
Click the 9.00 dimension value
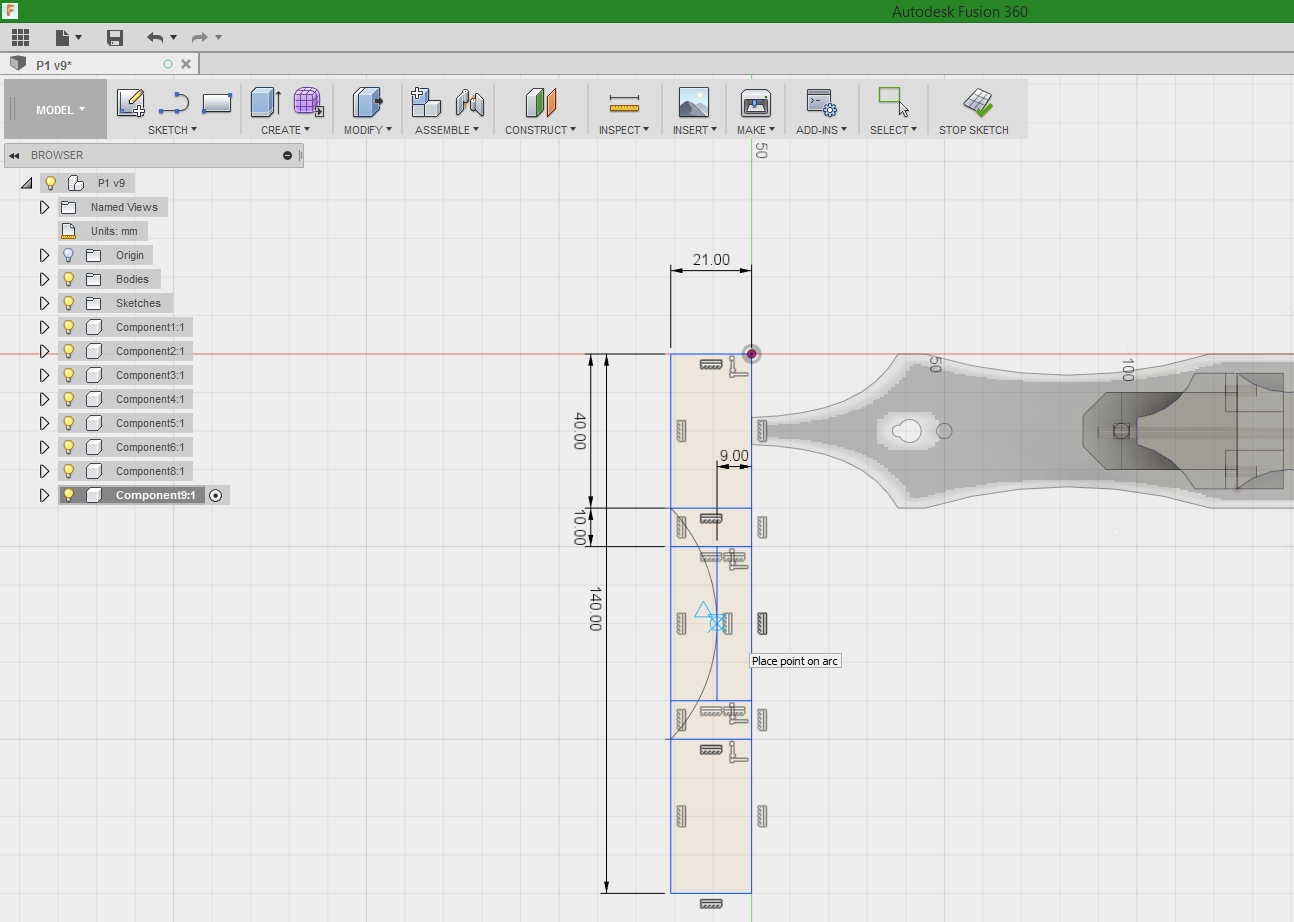733,455
